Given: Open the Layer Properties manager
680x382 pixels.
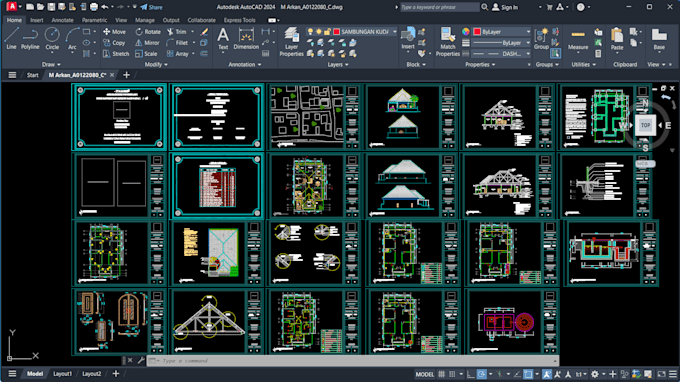Looking at the screenshot, I should (291, 42).
